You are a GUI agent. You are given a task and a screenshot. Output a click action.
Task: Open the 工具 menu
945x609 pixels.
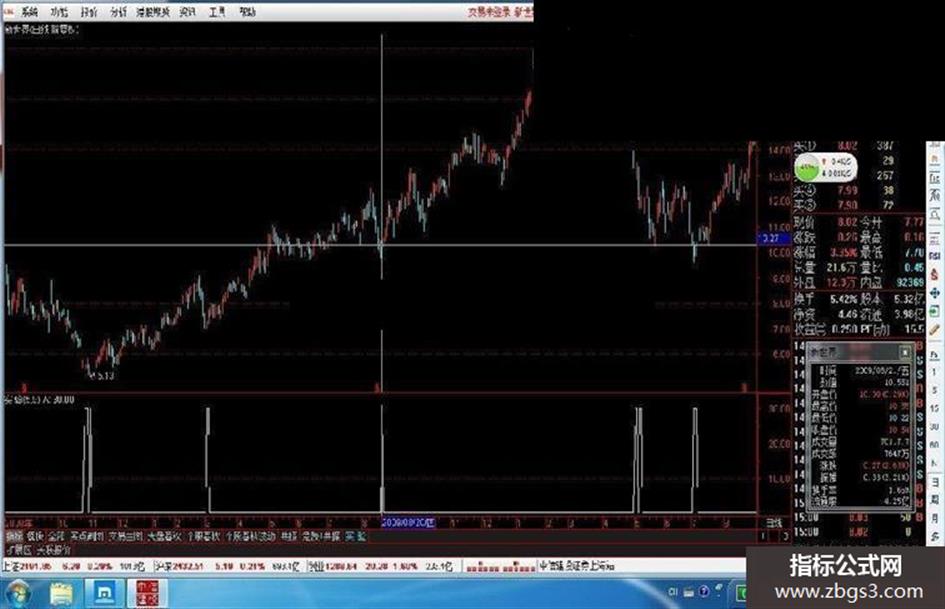(x=217, y=12)
